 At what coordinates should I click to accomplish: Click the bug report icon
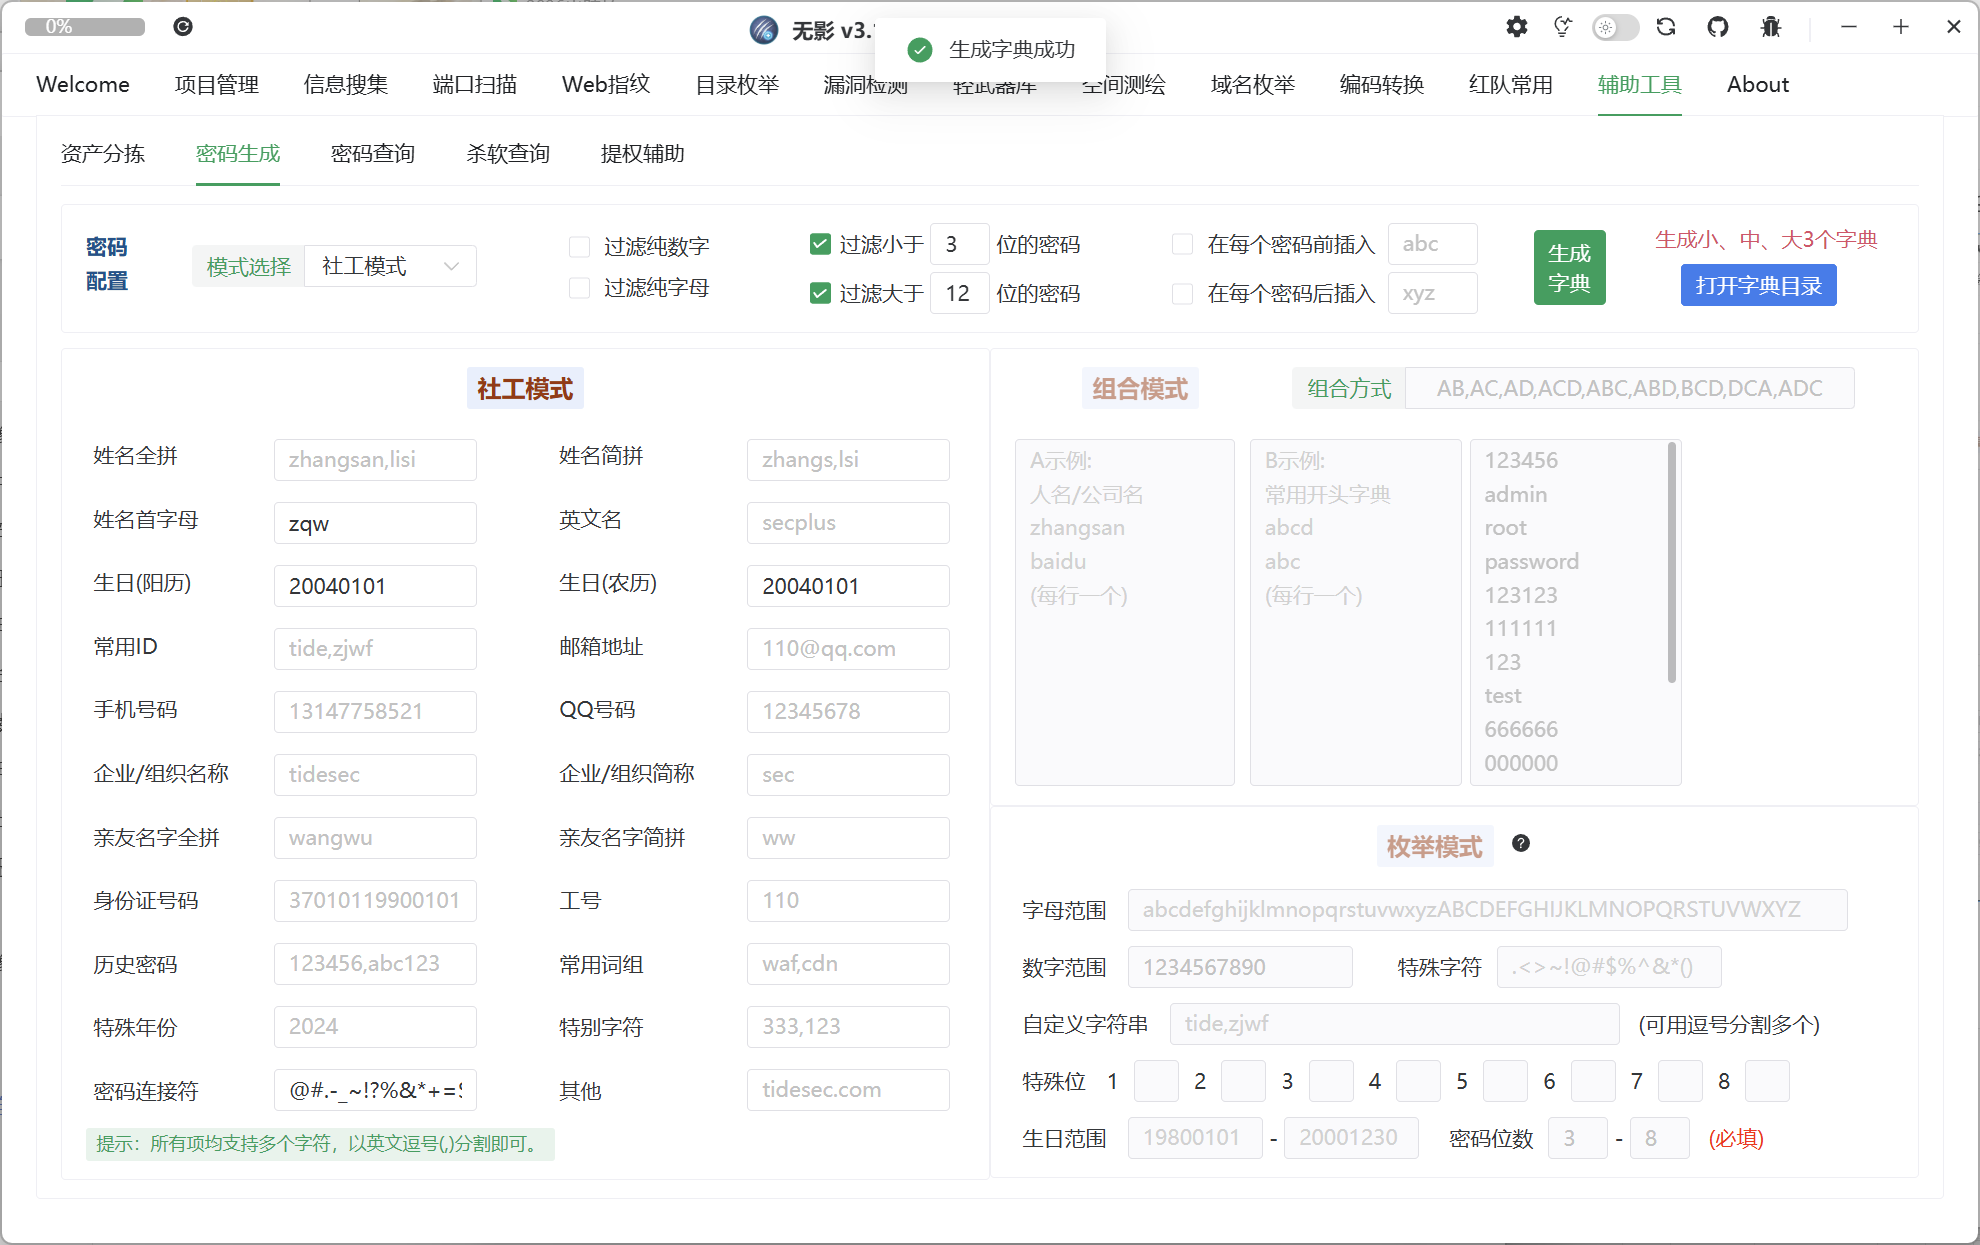(1771, 27)
